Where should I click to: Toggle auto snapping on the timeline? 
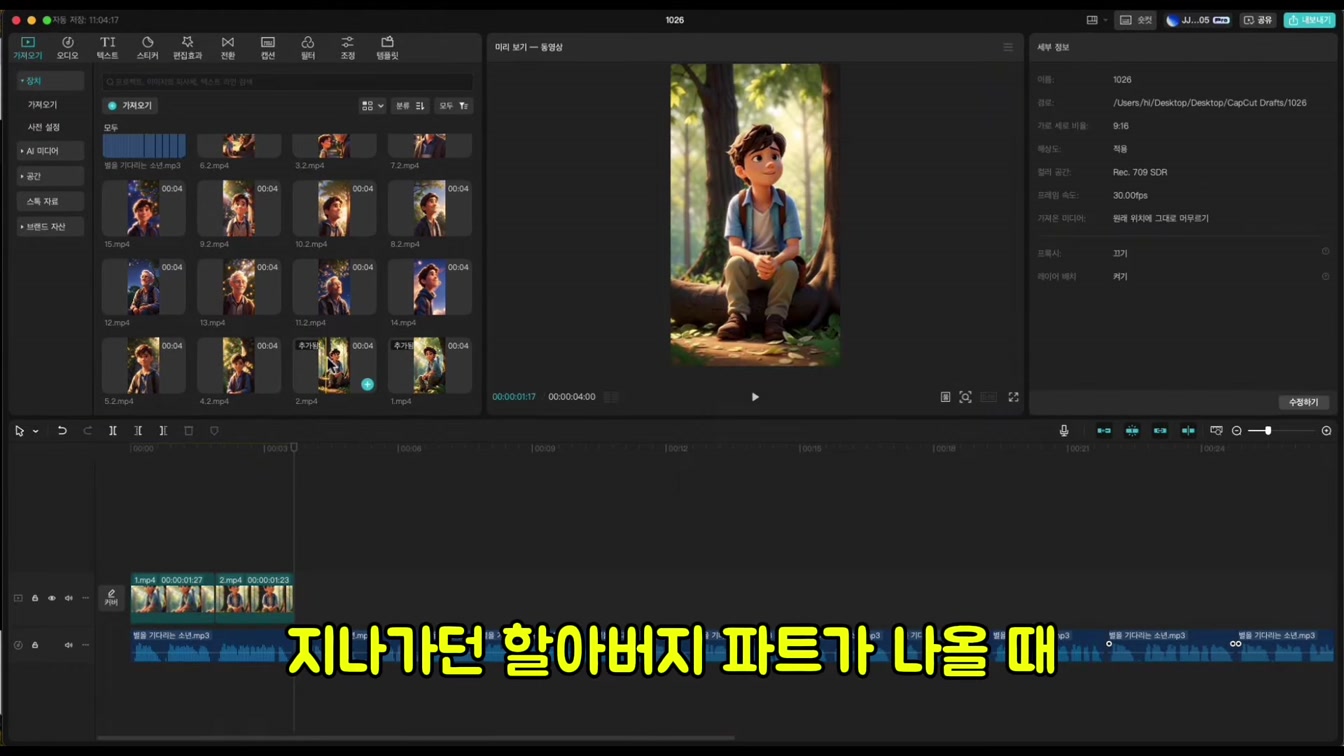(x=1132, y=431)
